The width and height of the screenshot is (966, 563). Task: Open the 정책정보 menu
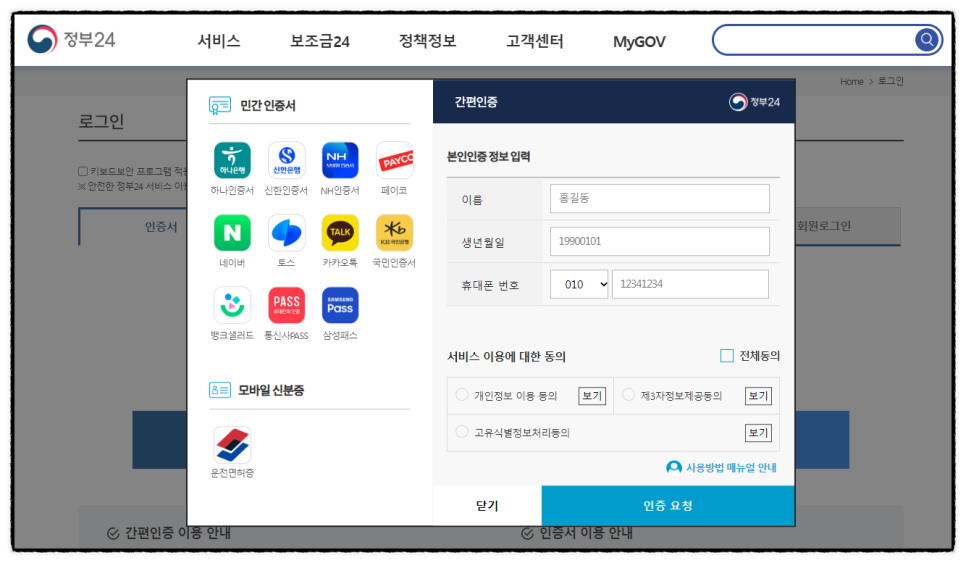pos(427,41)
